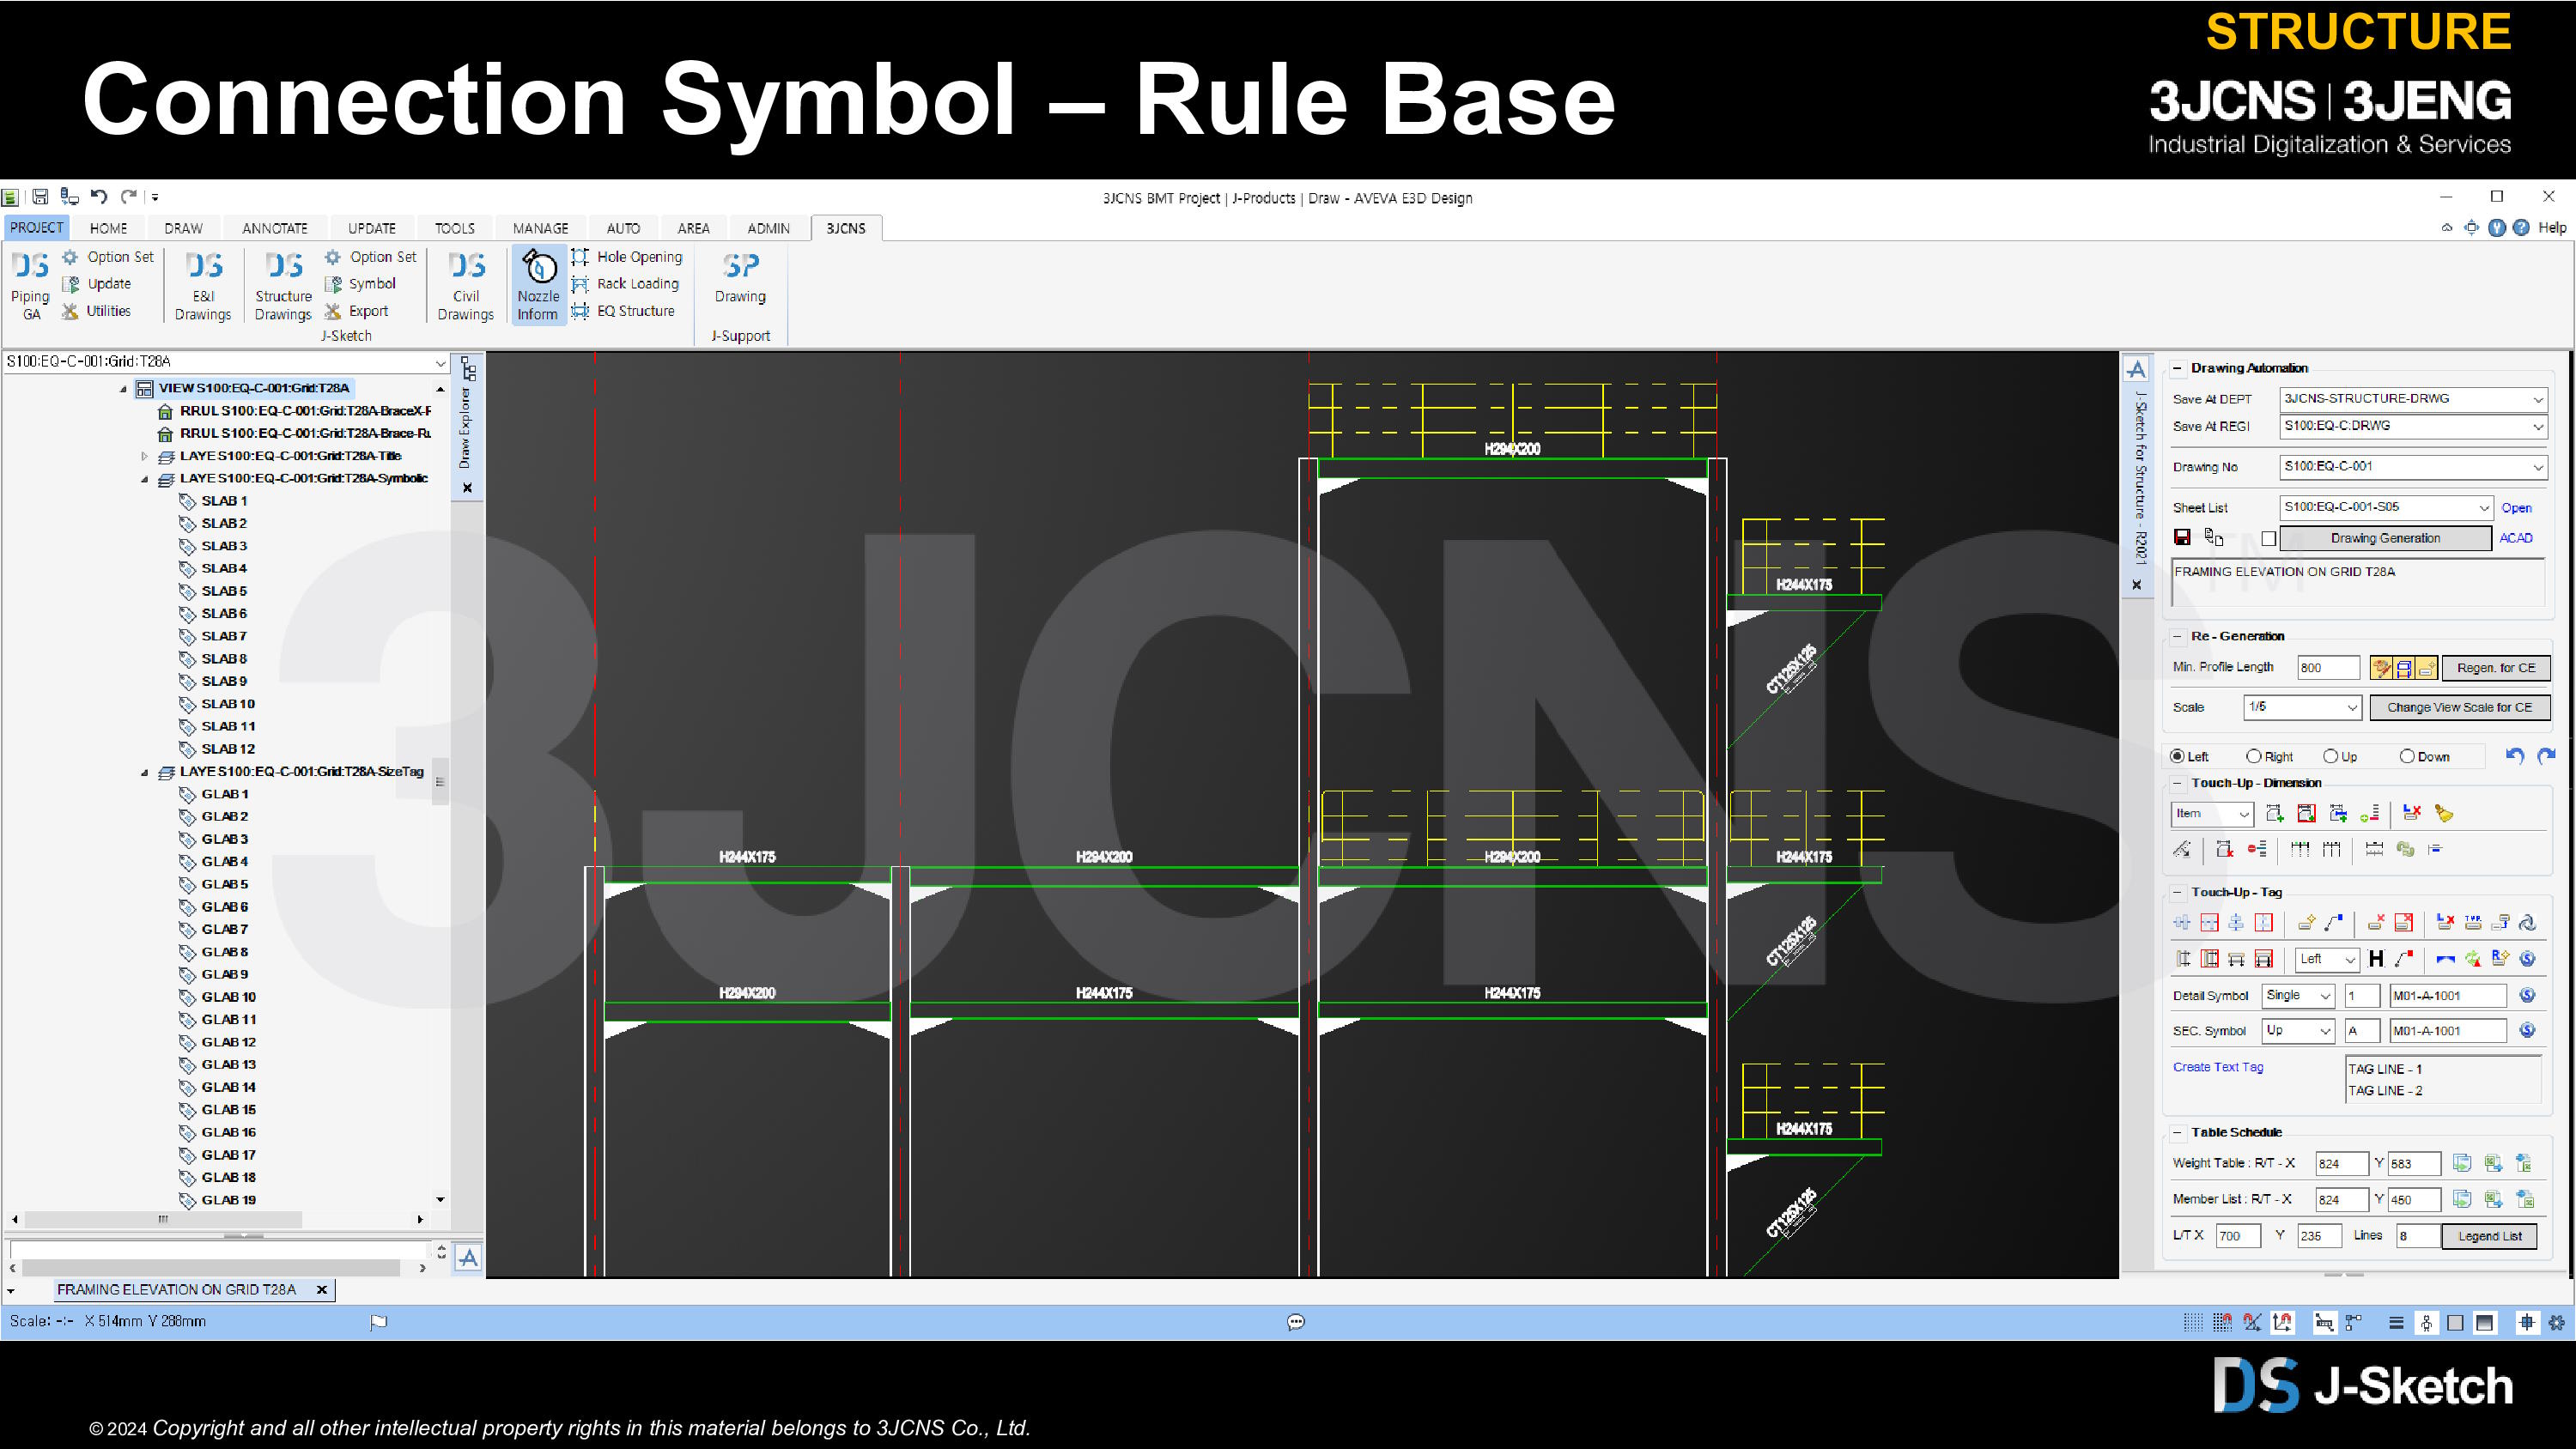
Task: Click the first Weight Table export icon
Action: point(2462,1163)
